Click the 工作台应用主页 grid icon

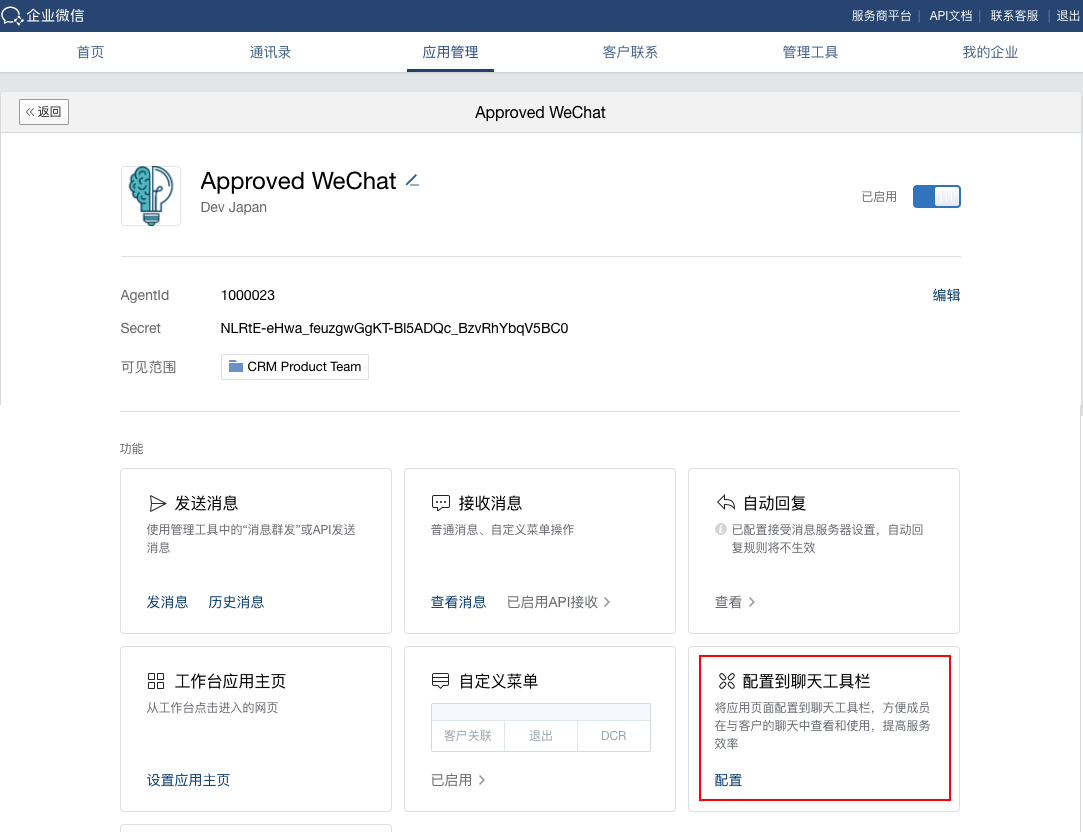(x=156, y=681)
